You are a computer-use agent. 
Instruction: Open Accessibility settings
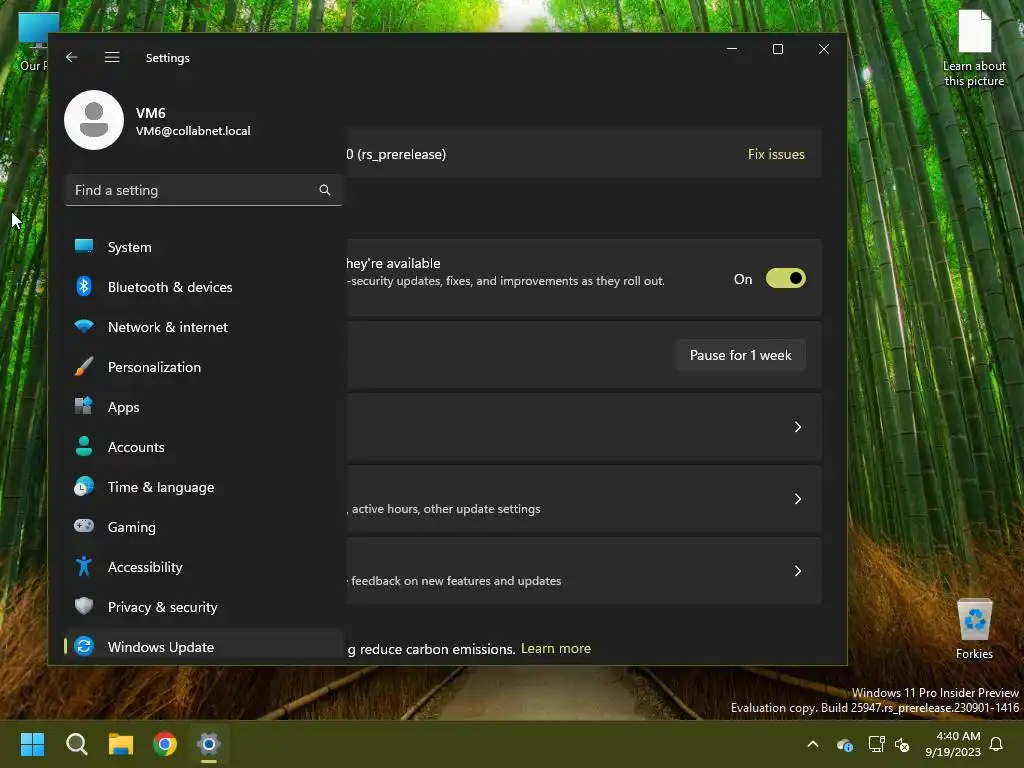coord(204,567)
